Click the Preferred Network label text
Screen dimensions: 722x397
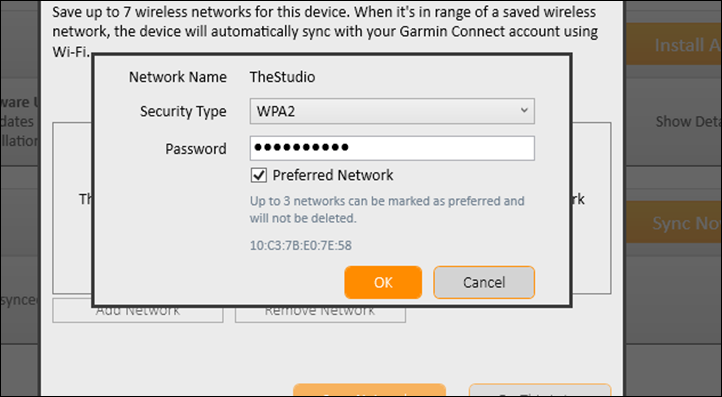click(x=333, y=175)
